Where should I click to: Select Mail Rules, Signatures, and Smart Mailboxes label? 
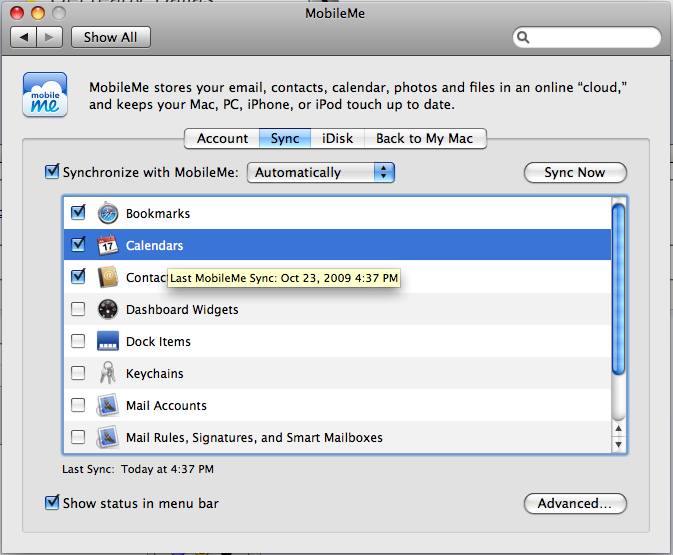pyautogui.click(x=254, y=437)
